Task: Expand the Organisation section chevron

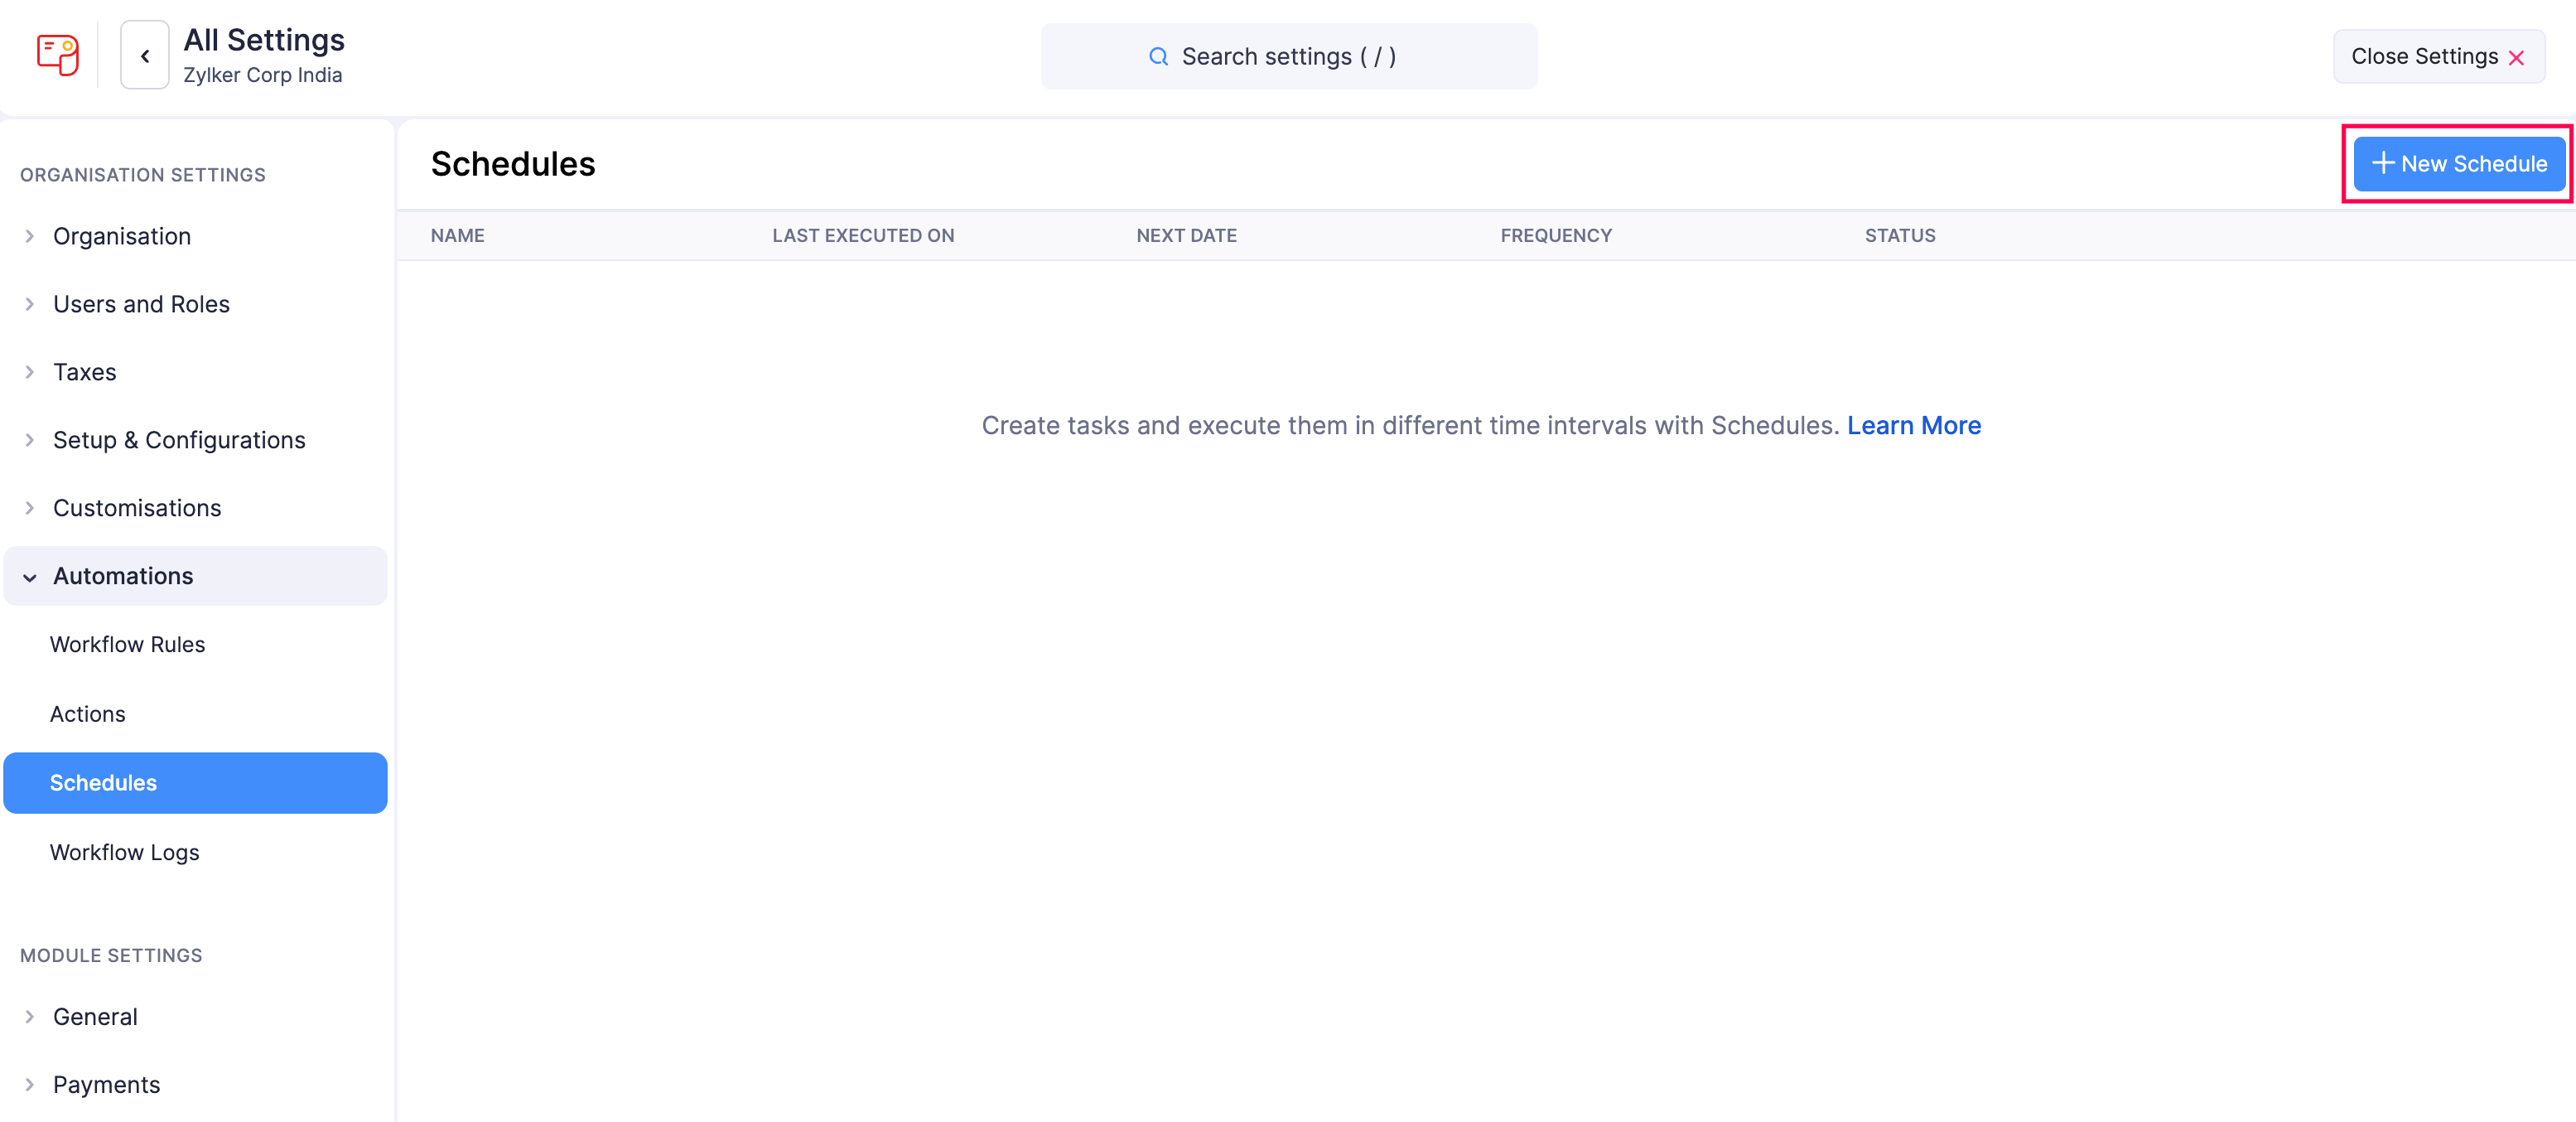Action: [30, 236]
